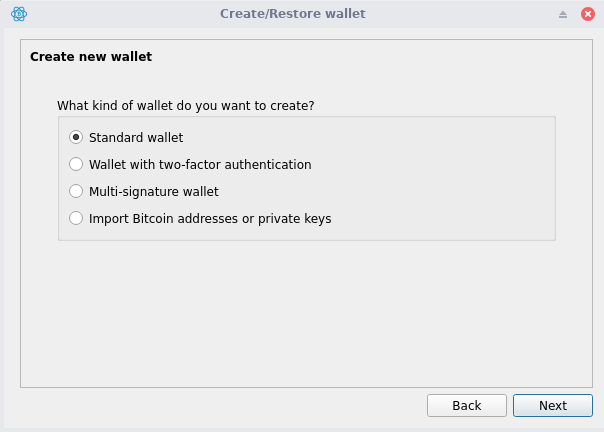Close the Create/Restore wallet dialog
The height and width of the screenshot is (432, 604).
tap(587, 14)
